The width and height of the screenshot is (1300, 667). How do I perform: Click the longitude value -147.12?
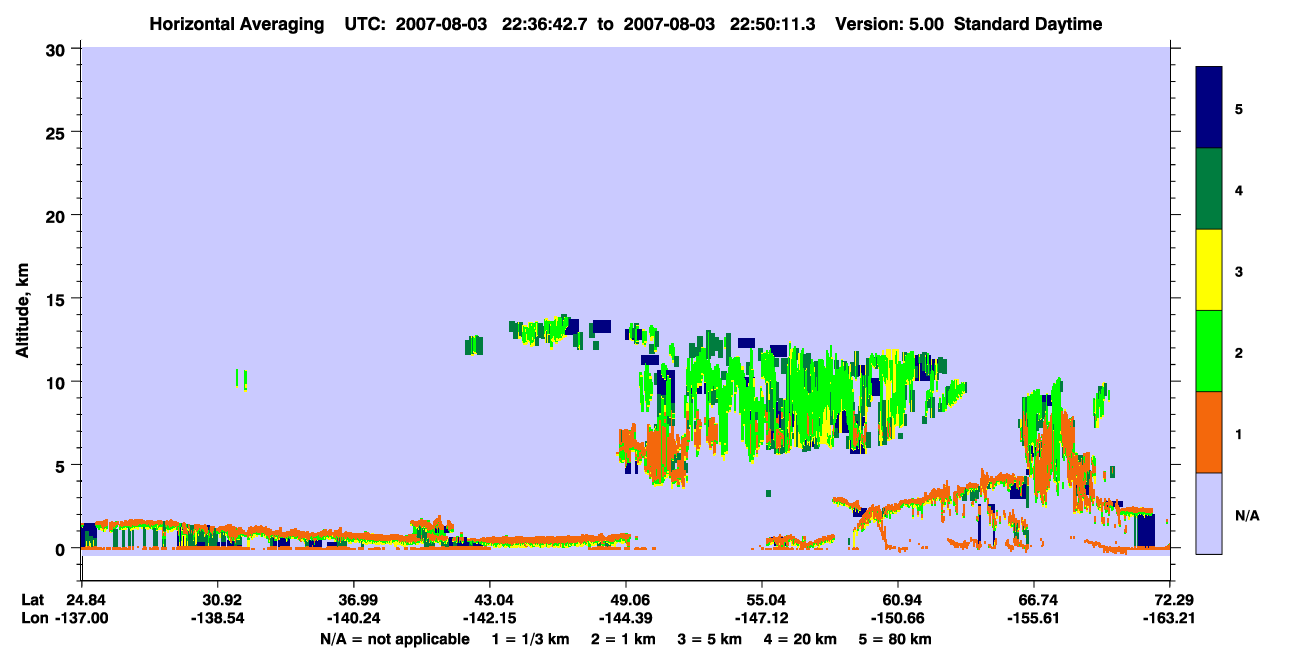[x=762, y=619]
